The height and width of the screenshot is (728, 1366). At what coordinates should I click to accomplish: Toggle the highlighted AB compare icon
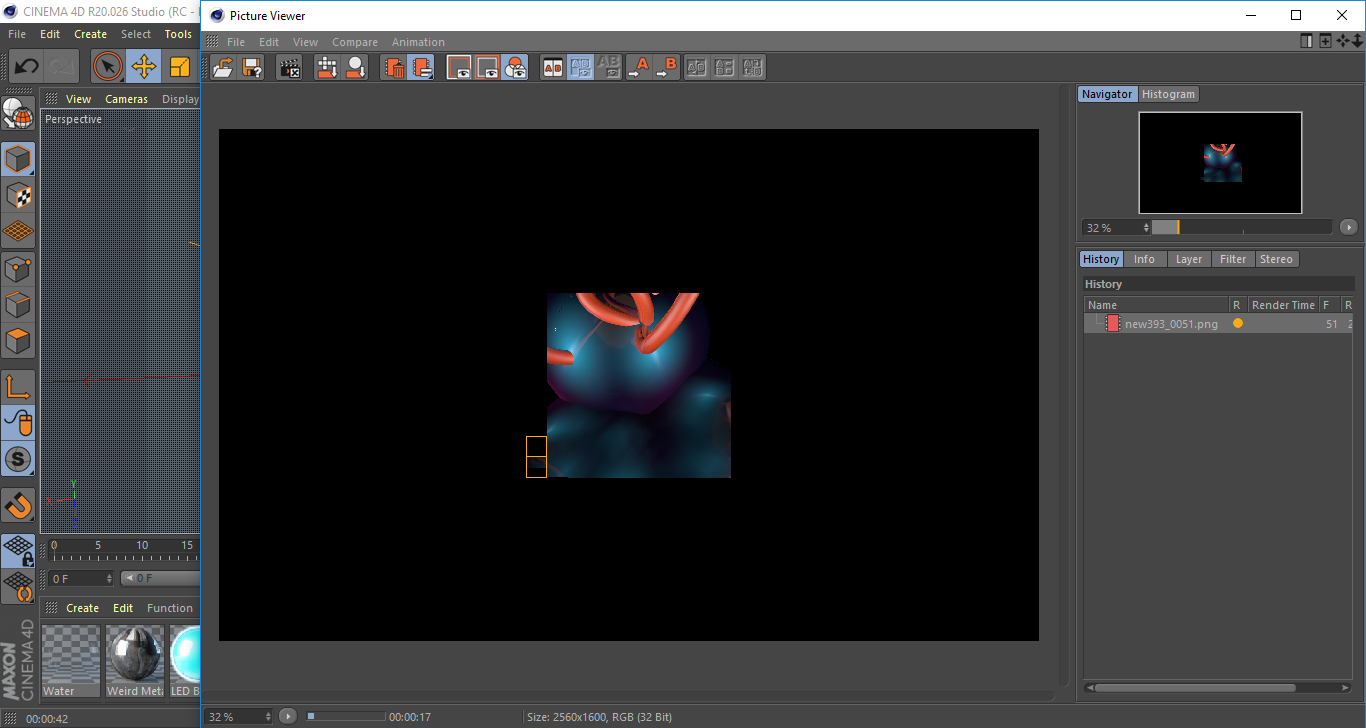(580, 68)
